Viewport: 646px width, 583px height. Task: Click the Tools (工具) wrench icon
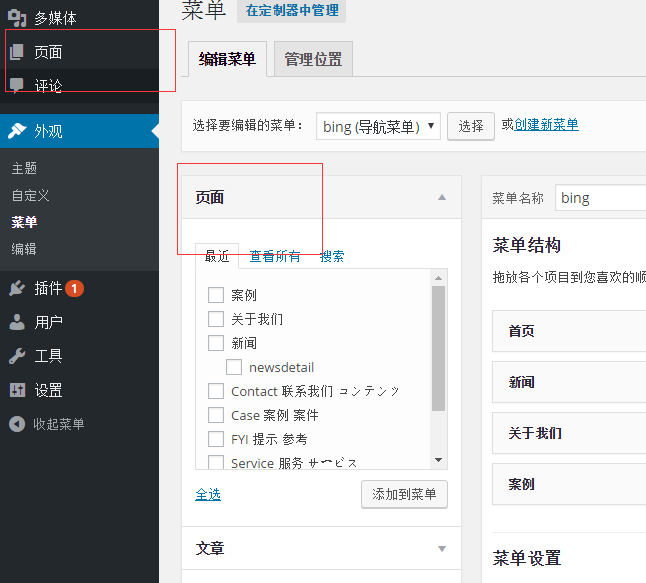click(x=17, y=356)
